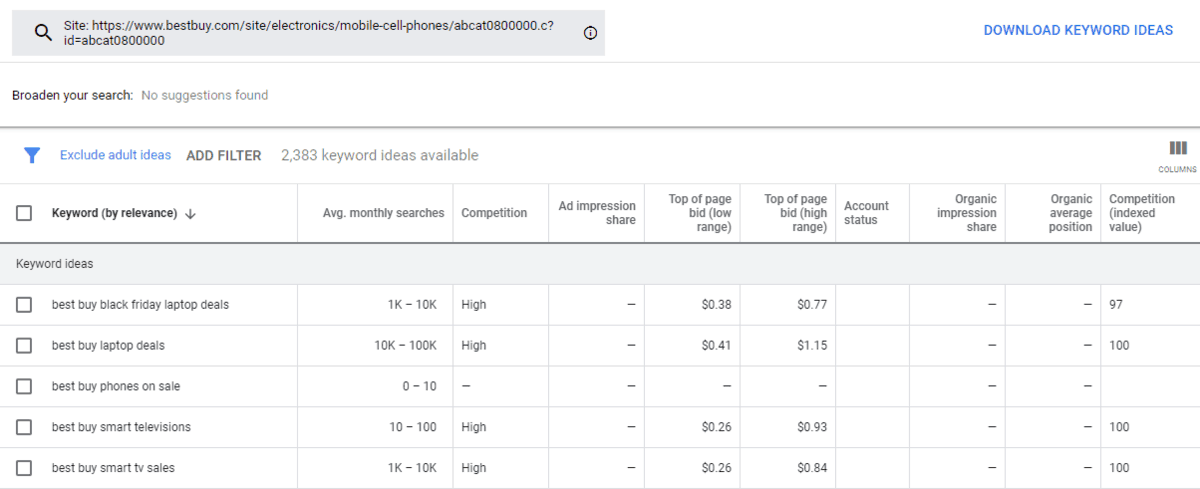Click the search magnifier icon
Viewport: 1200px width, 489px height.
(43, 32)
